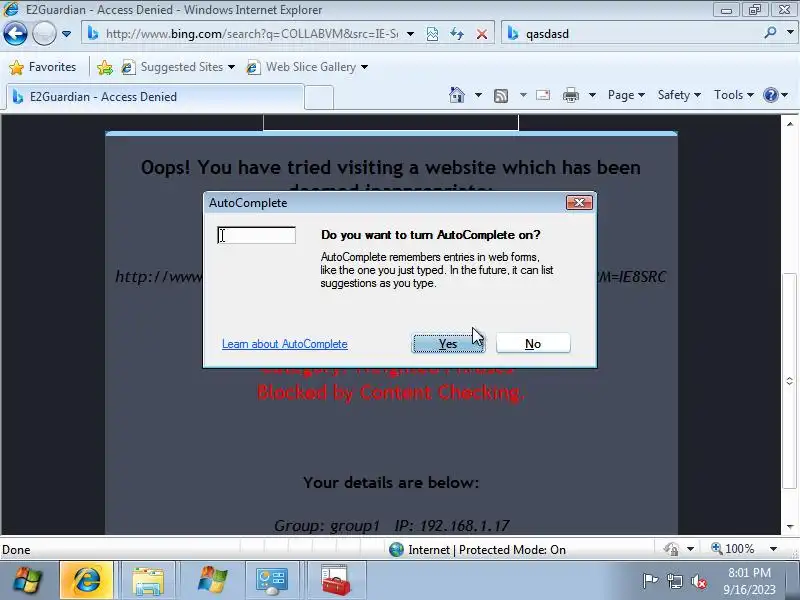800x600 pixels.
Task: Click the privacy report status bar icon
Action: (671, 549)
